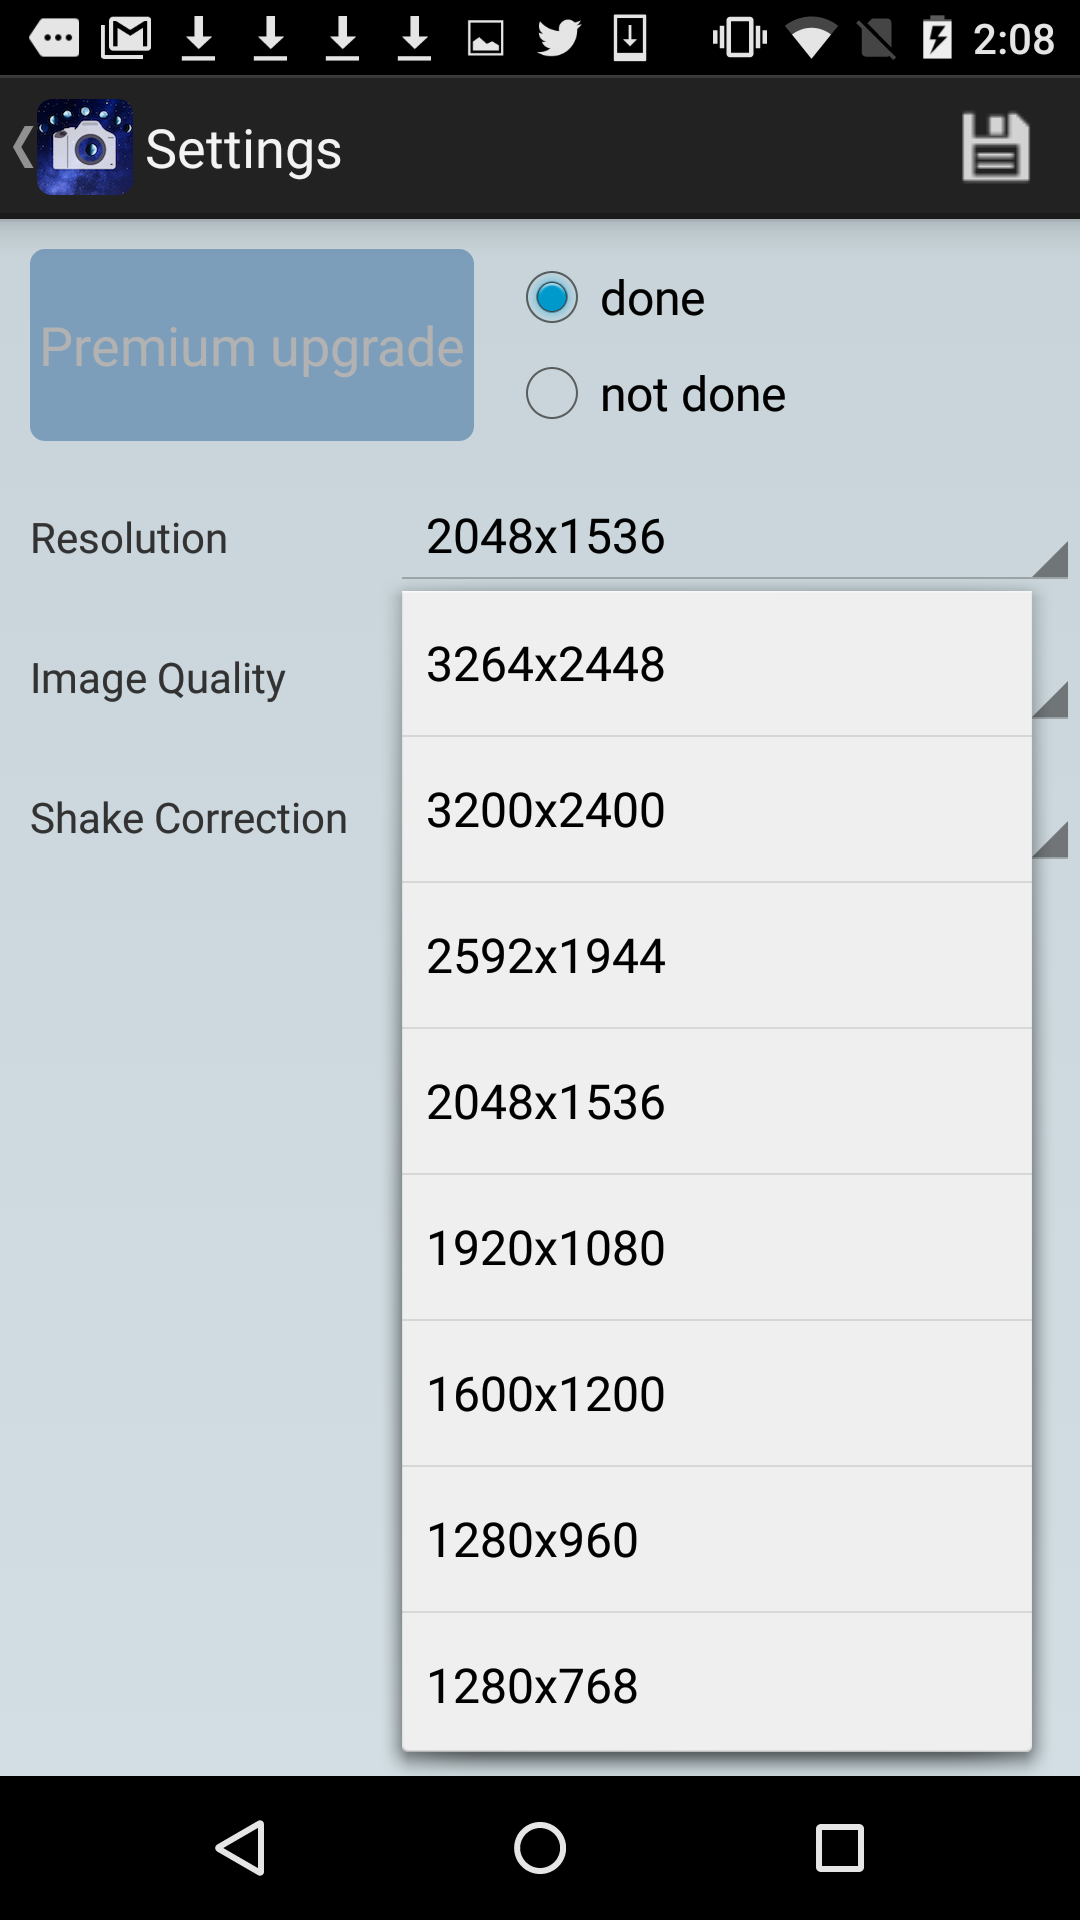Choose 1920x1080 from resolution list
The image size is (1080, 1920).
716,1248
